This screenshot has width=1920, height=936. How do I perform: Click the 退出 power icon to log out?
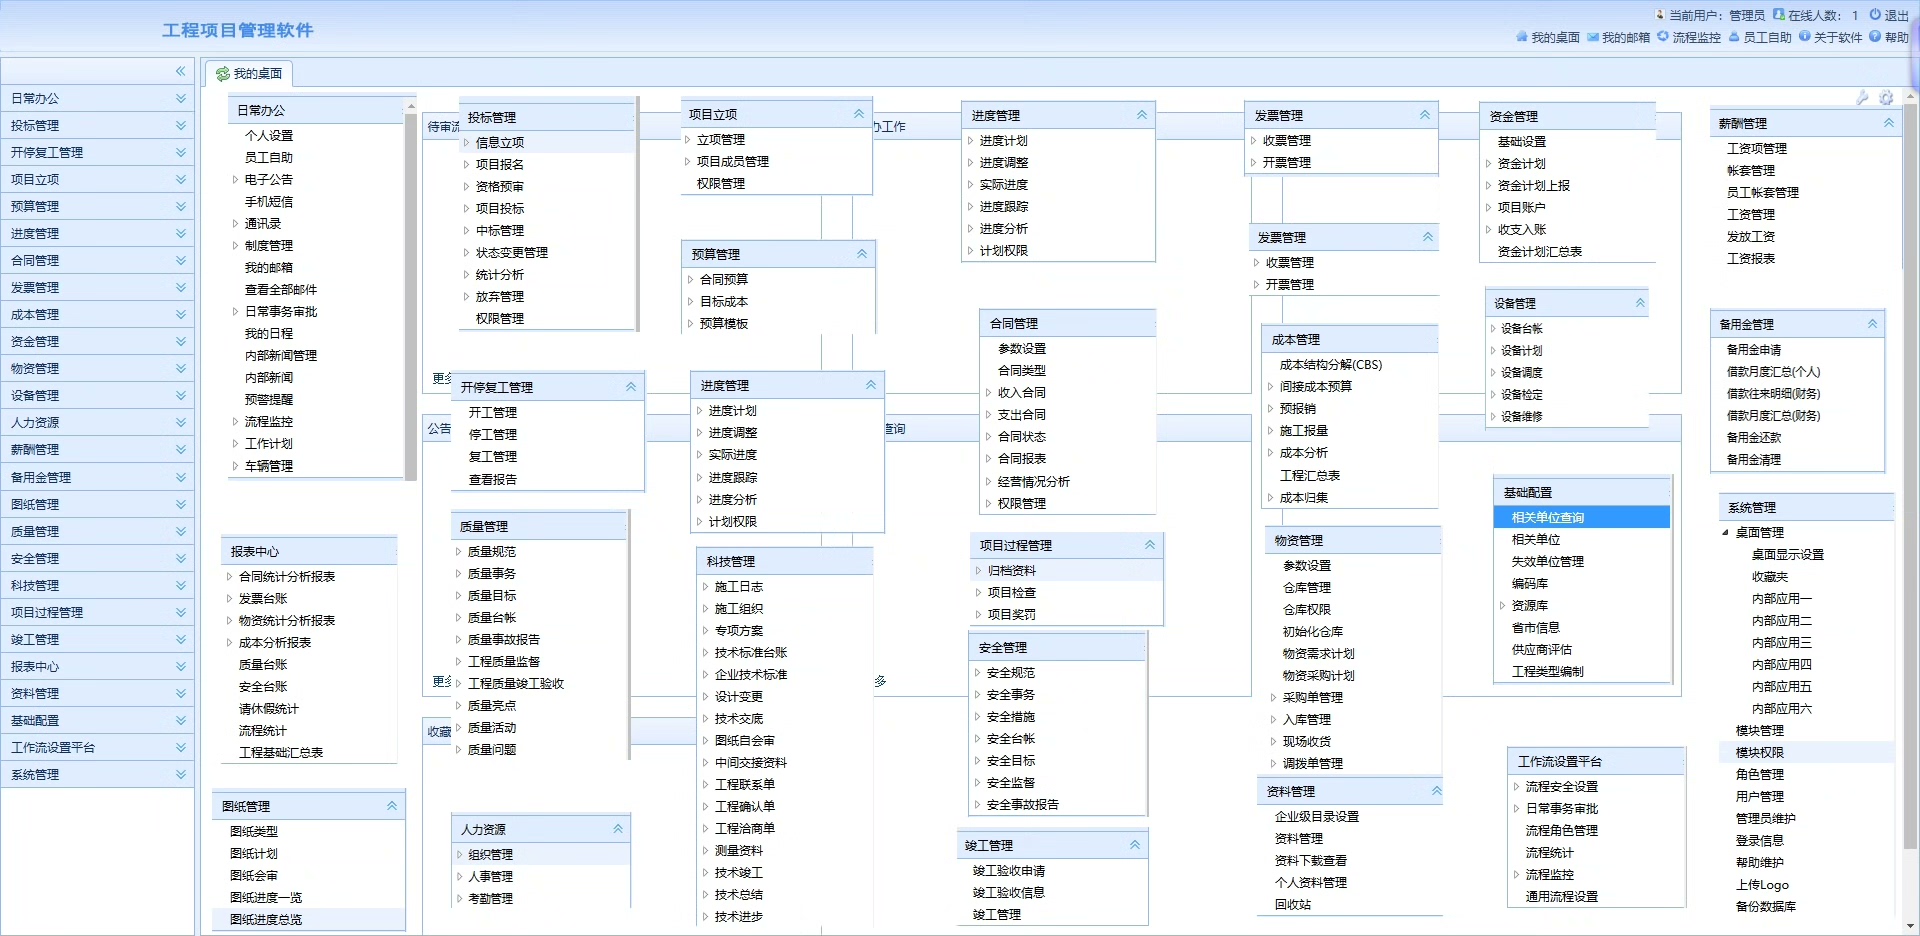[1876, 15]
